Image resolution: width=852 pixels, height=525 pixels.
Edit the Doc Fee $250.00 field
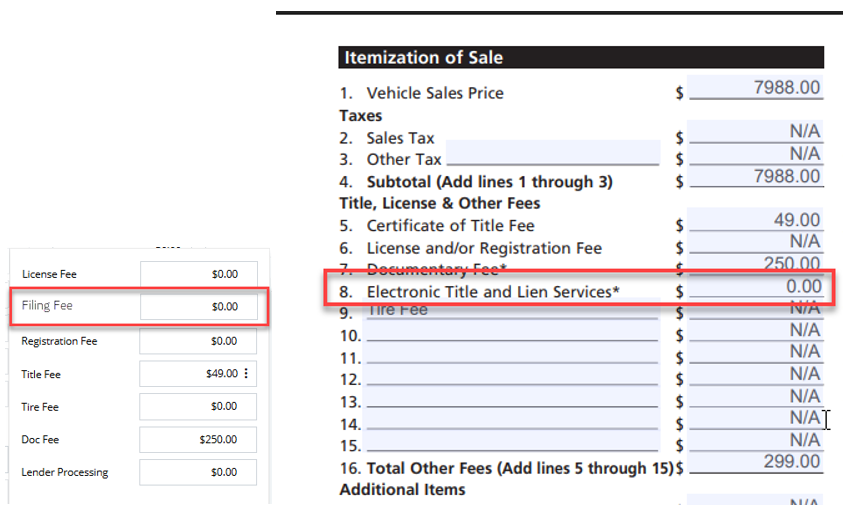pos(198,439)
